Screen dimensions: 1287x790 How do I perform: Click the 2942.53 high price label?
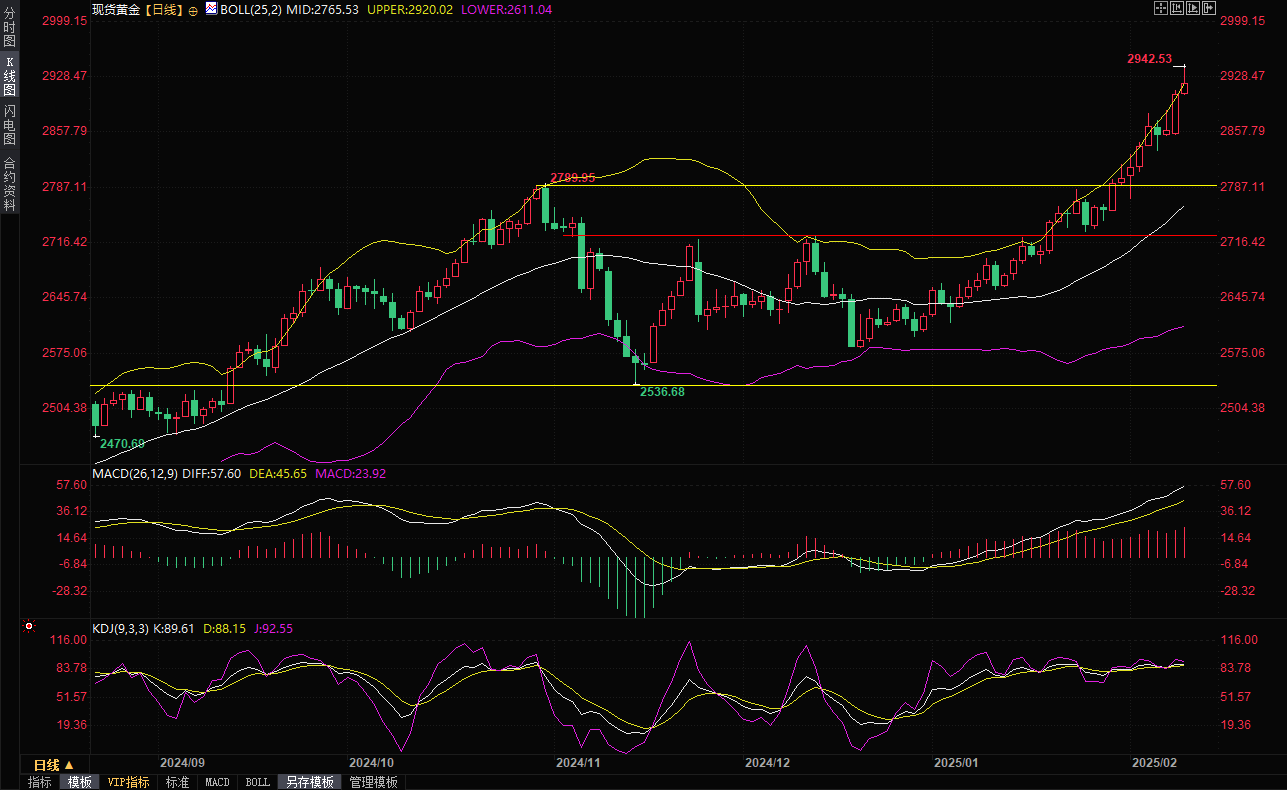tap(1149, 59)
